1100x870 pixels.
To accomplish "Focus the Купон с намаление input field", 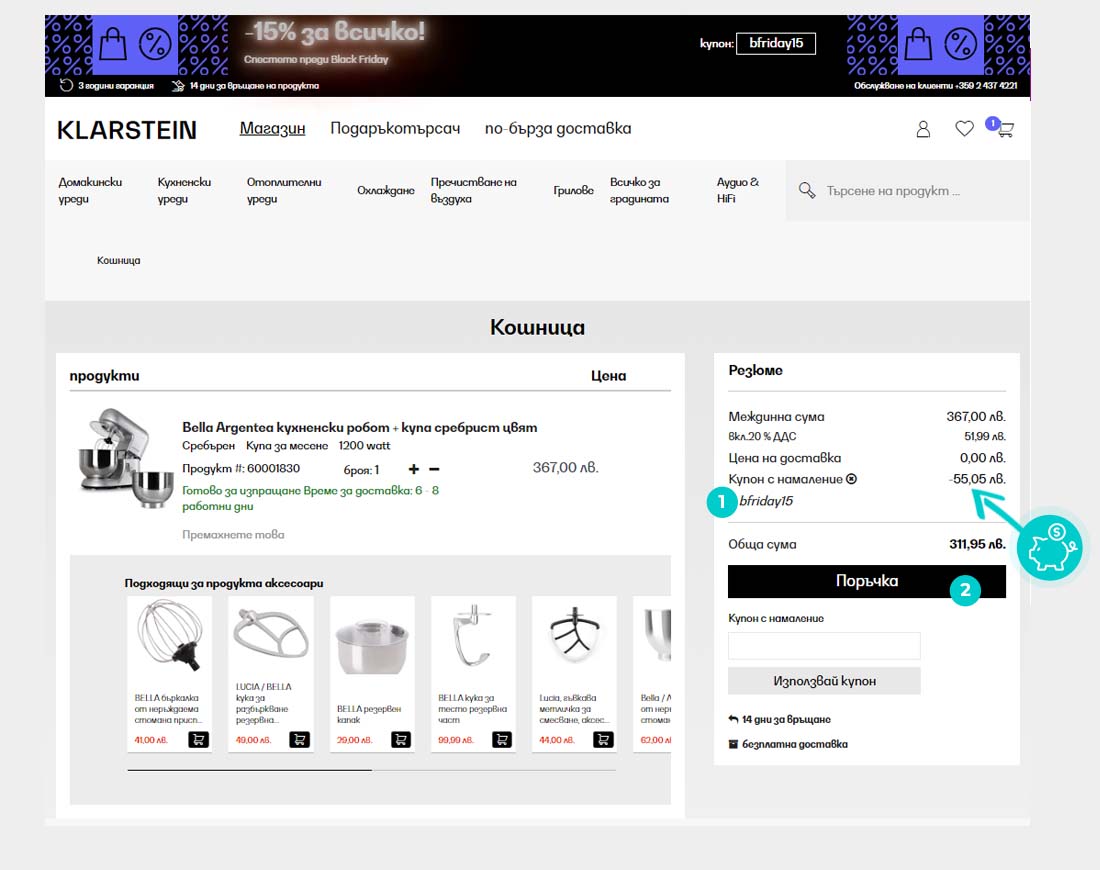I will pos(824,645).
